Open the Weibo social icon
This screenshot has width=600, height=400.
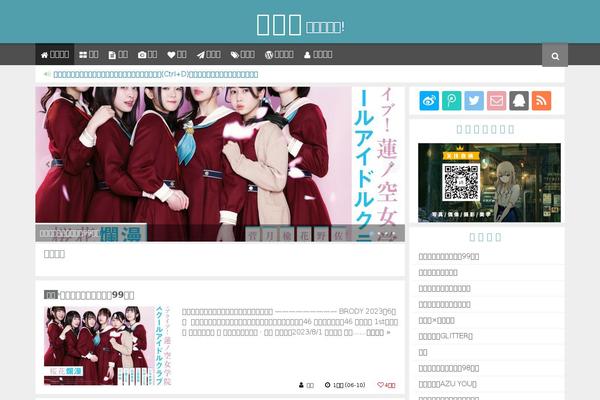(x=429, y=101)
